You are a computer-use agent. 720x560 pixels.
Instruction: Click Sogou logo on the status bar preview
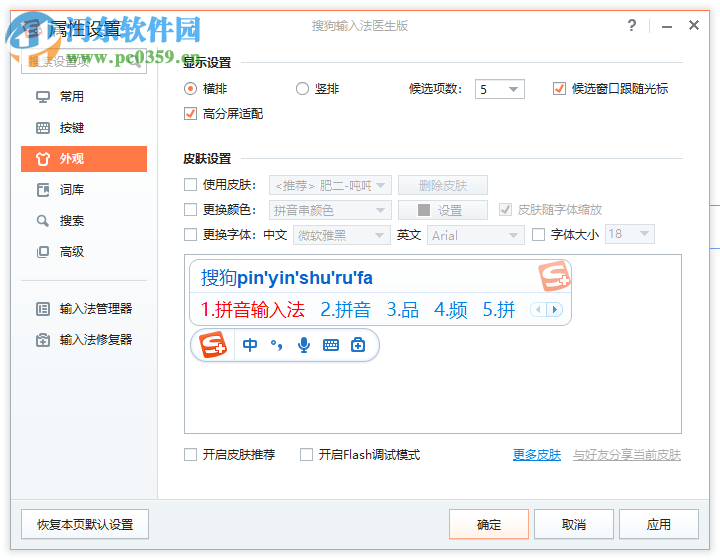[213, 345]
